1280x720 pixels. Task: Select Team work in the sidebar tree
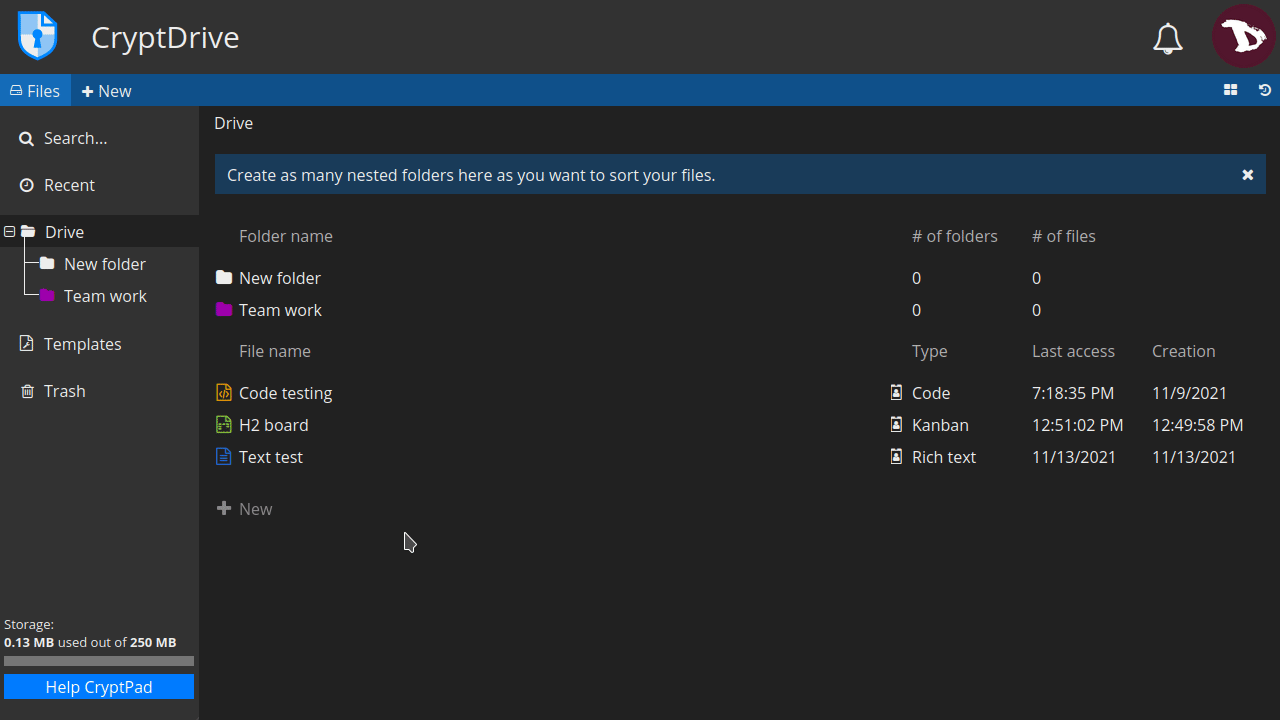(x=104, y=296)
